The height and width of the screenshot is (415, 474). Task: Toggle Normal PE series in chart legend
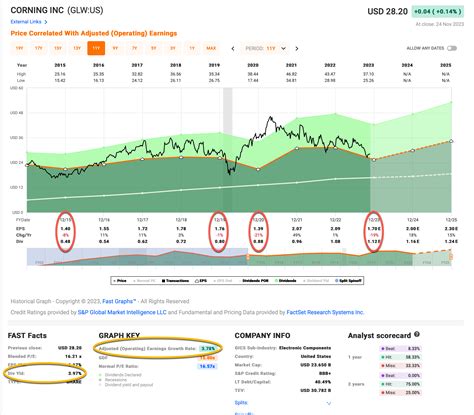point(145,281)
